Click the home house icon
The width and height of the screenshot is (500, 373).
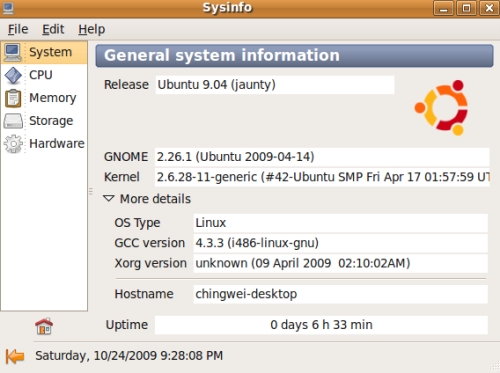(x=44, y=326)
